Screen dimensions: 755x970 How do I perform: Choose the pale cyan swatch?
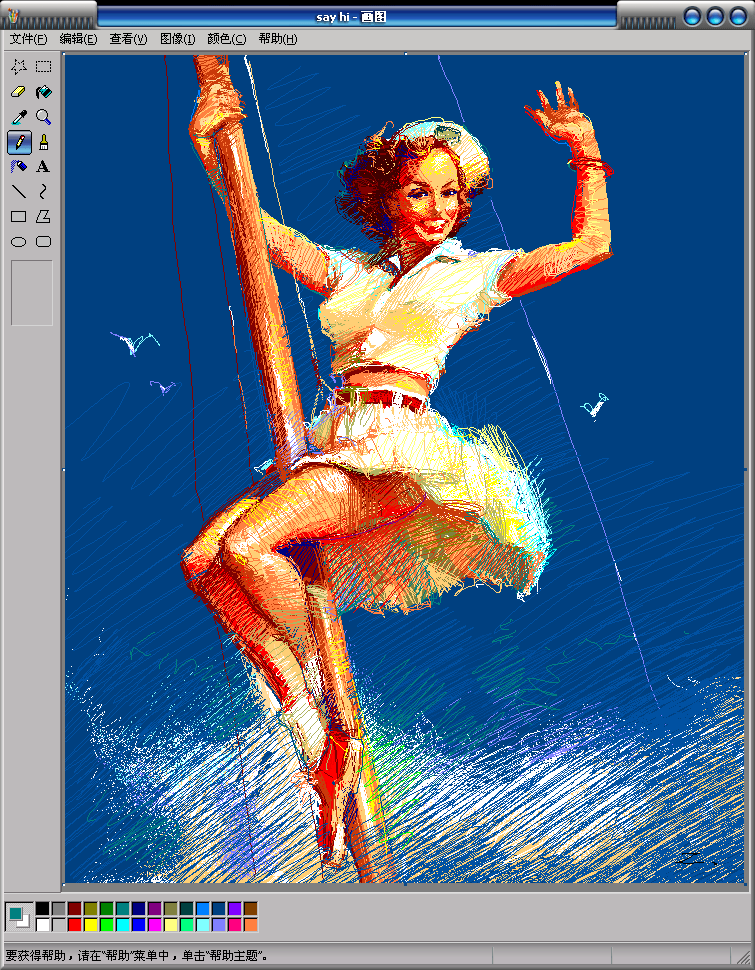[203, 925]
